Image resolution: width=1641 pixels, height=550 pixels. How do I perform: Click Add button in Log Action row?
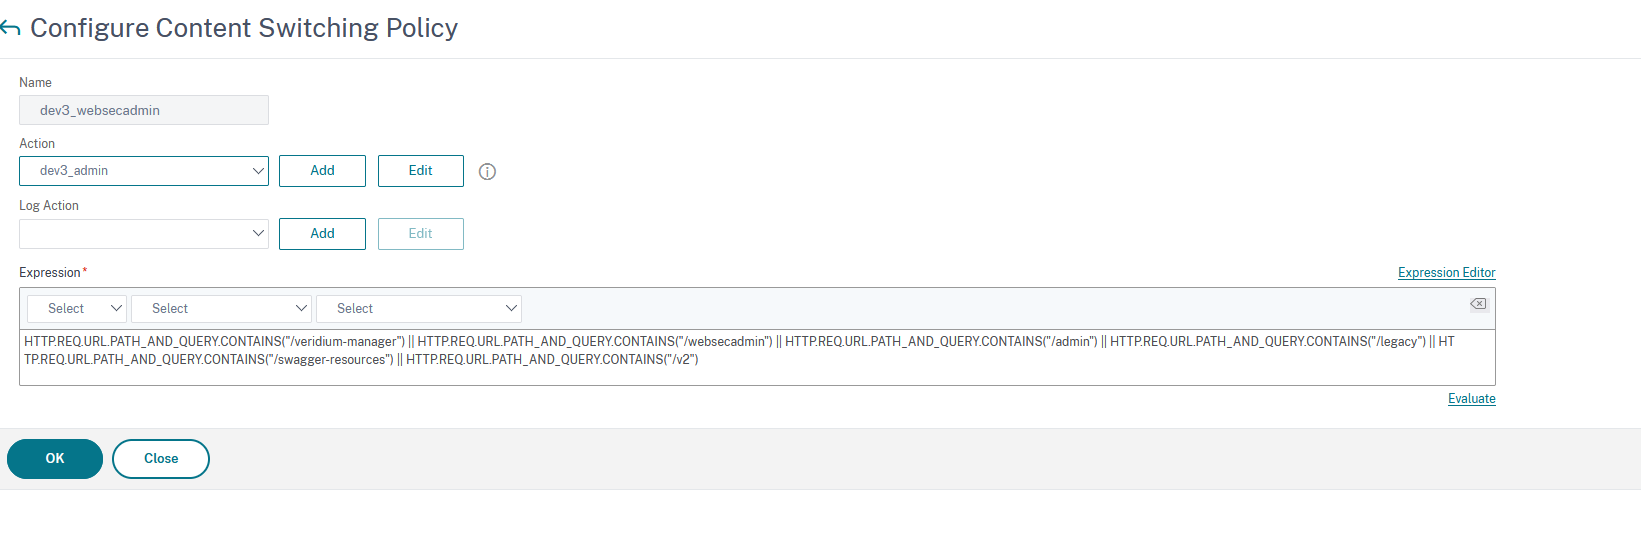tap(322, 234)
